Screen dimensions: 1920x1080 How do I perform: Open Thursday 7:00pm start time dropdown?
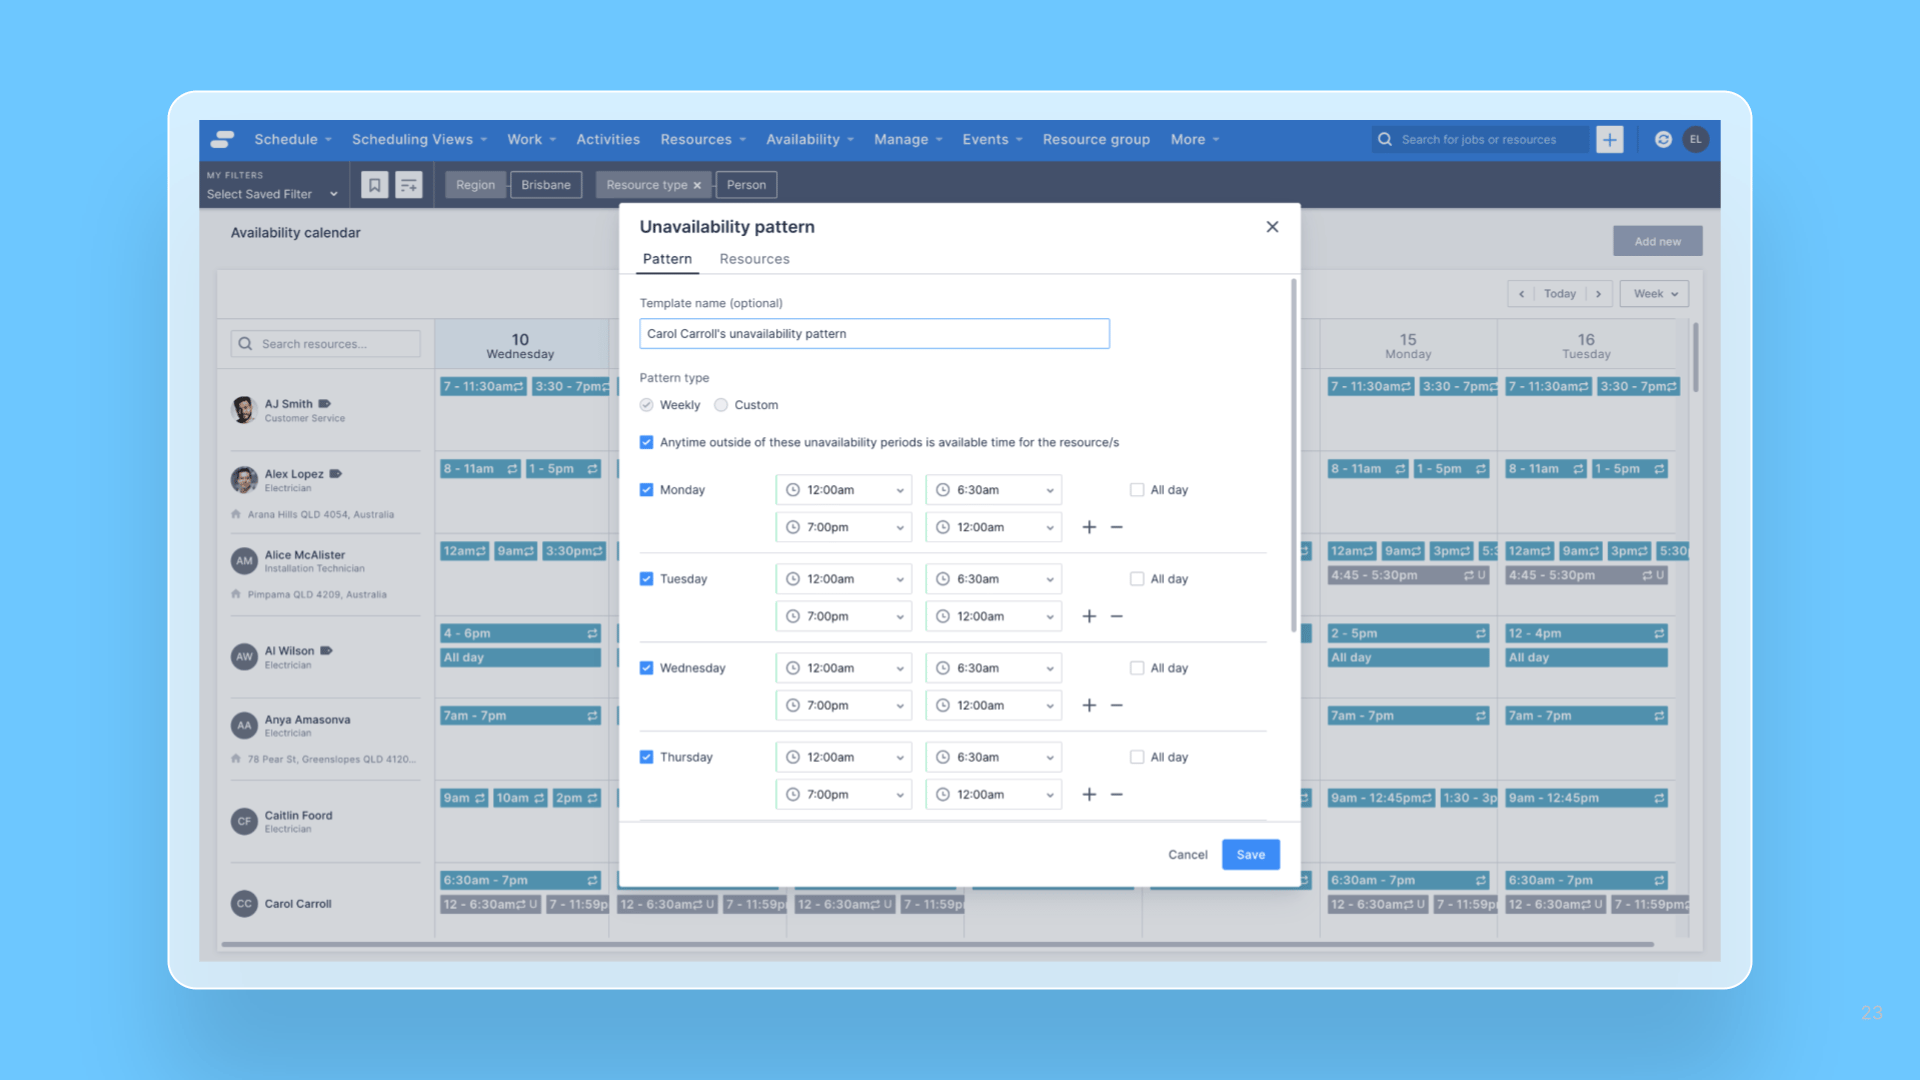(844, 794)
